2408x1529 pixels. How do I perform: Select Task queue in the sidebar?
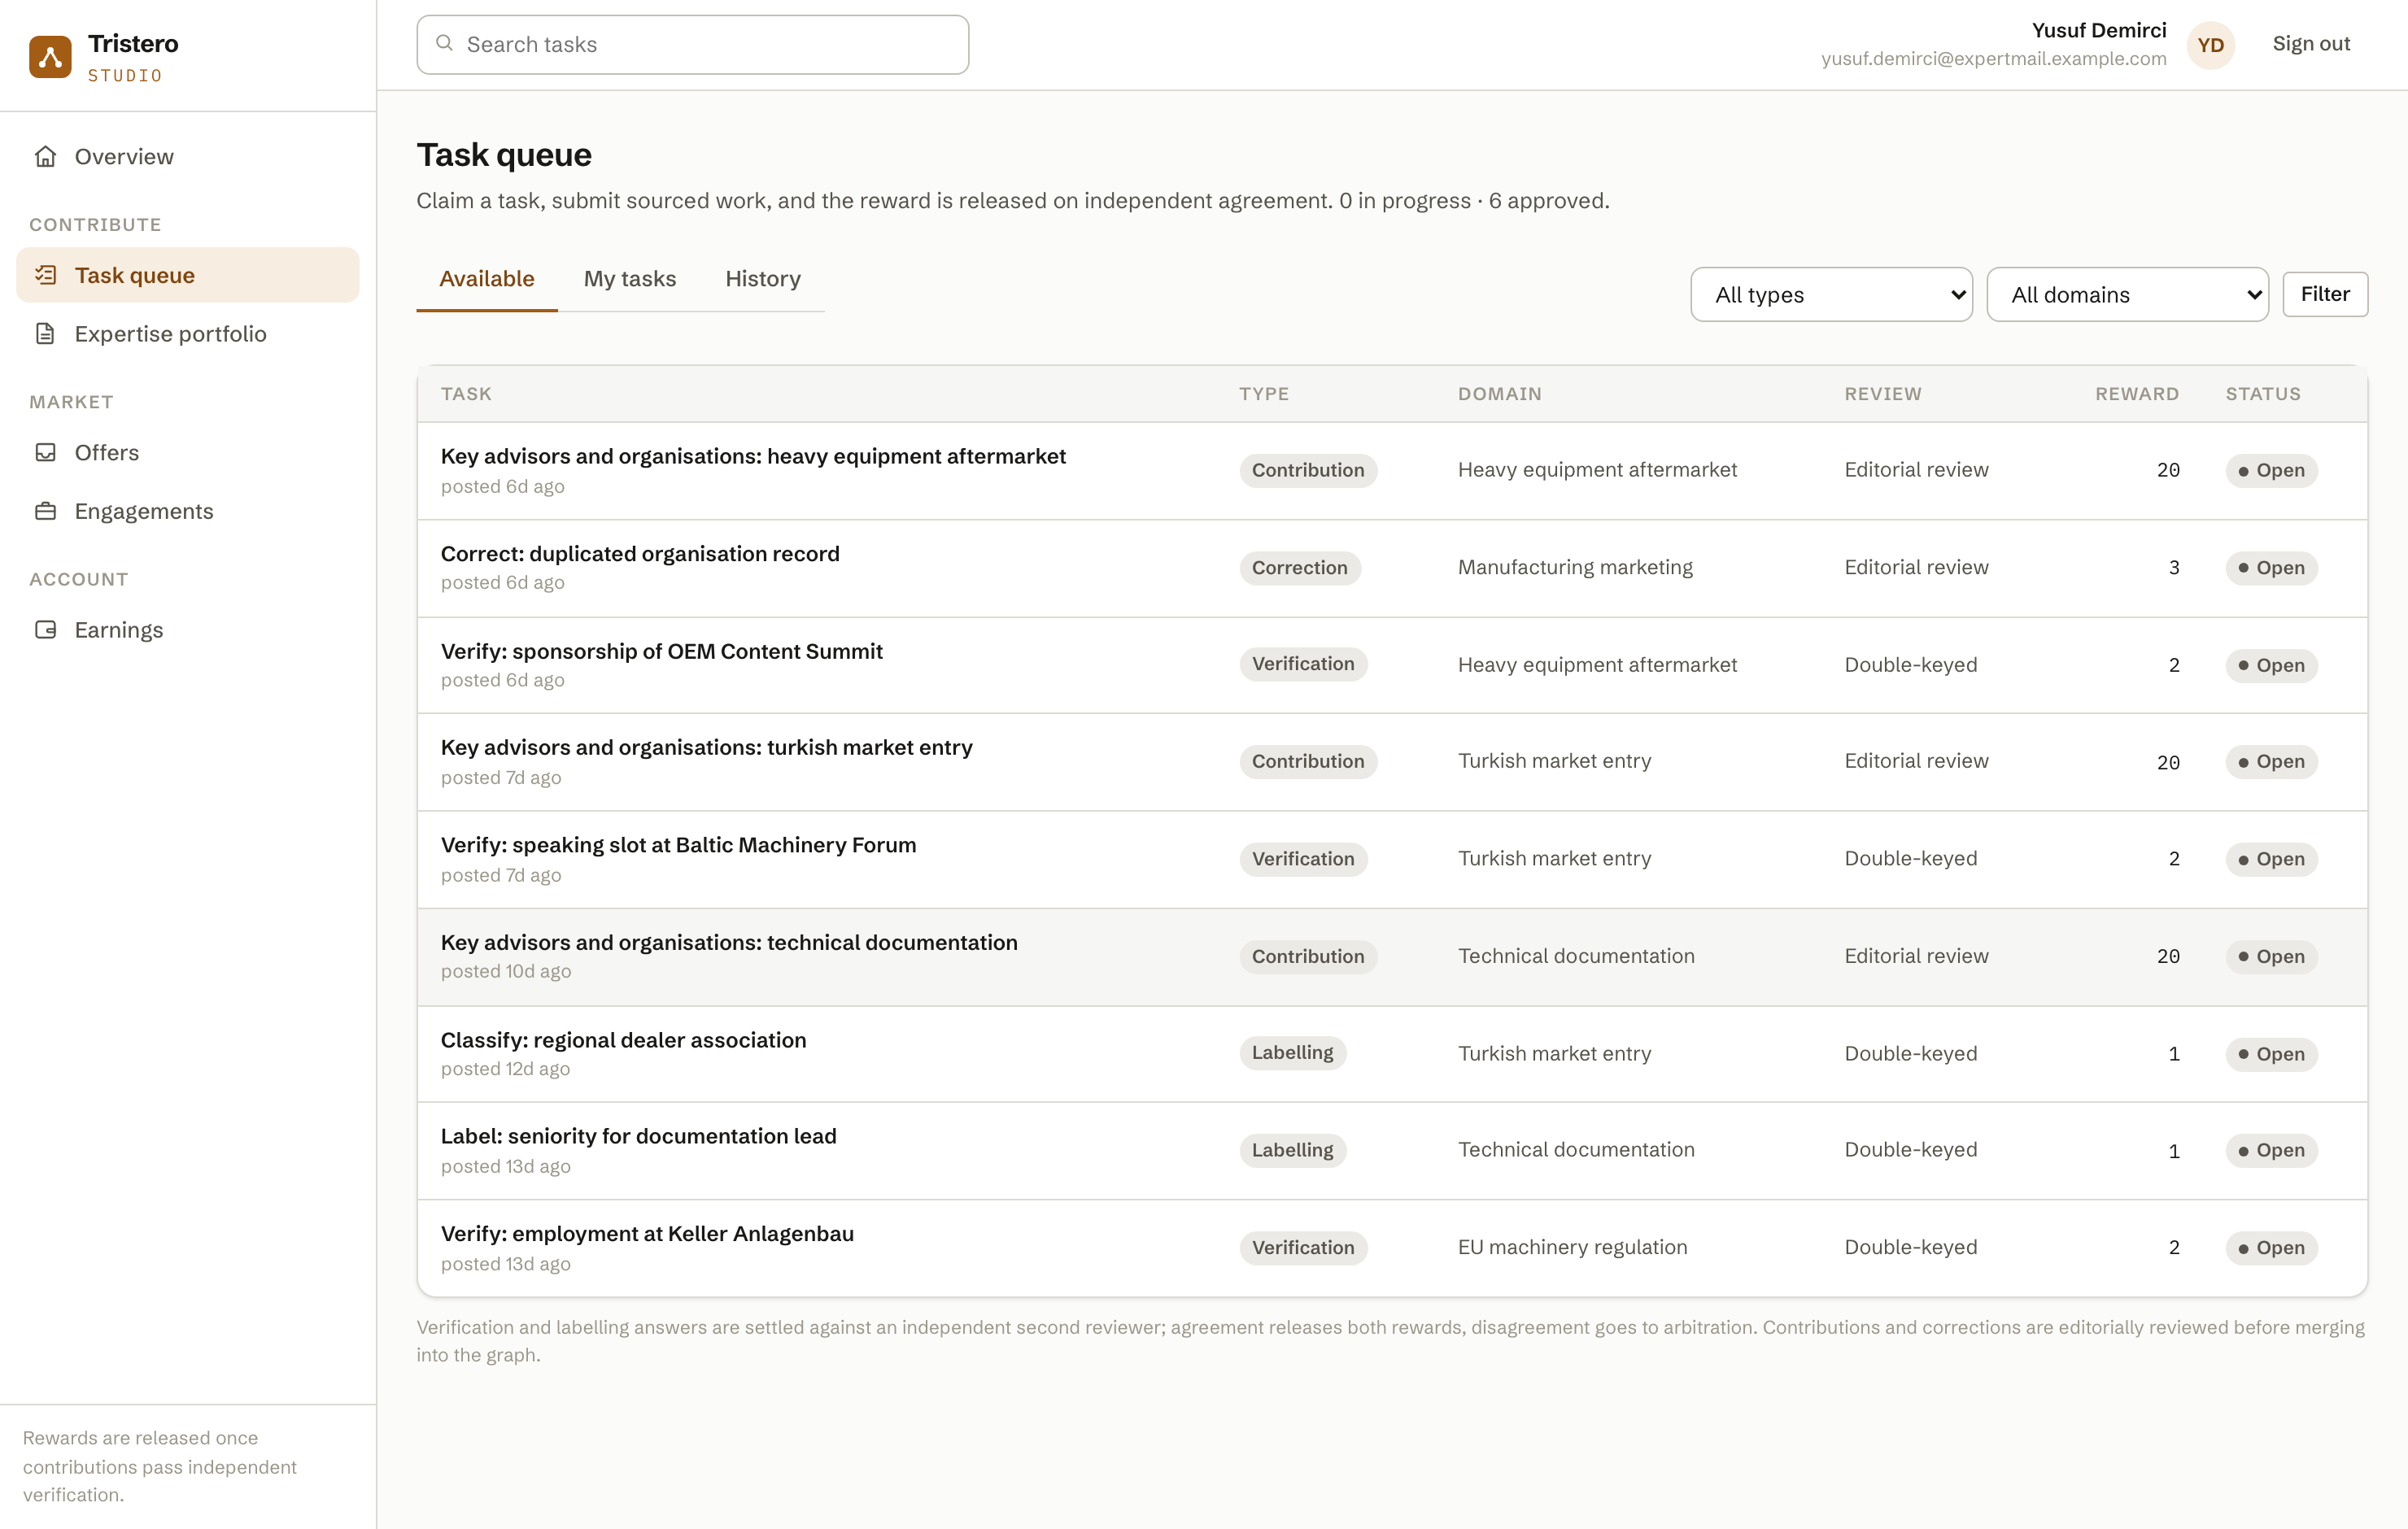pyautogui.click(x=188, y=275)
